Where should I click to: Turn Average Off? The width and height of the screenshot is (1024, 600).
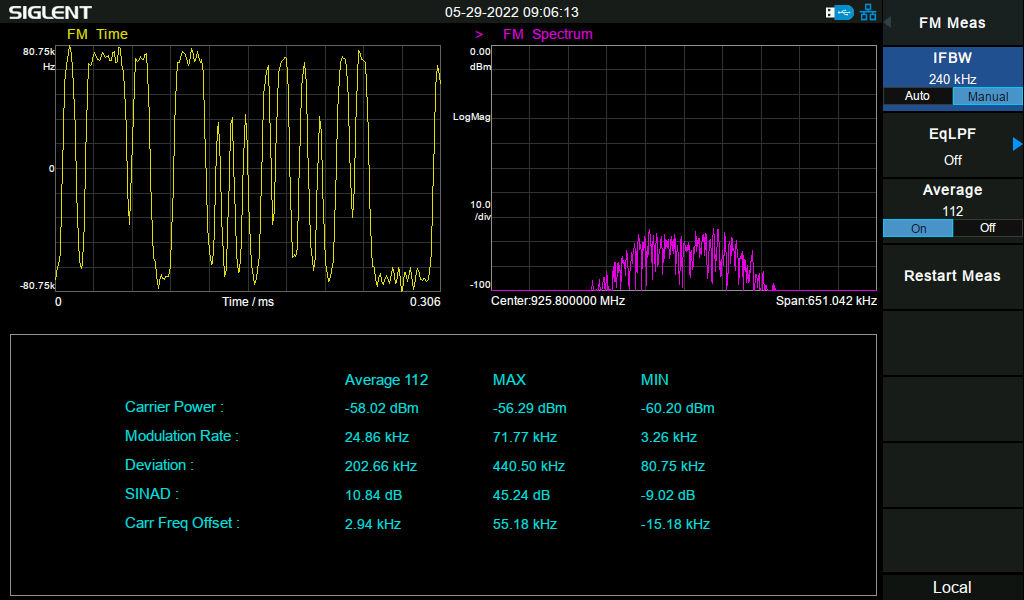click(x=987, y=228)
